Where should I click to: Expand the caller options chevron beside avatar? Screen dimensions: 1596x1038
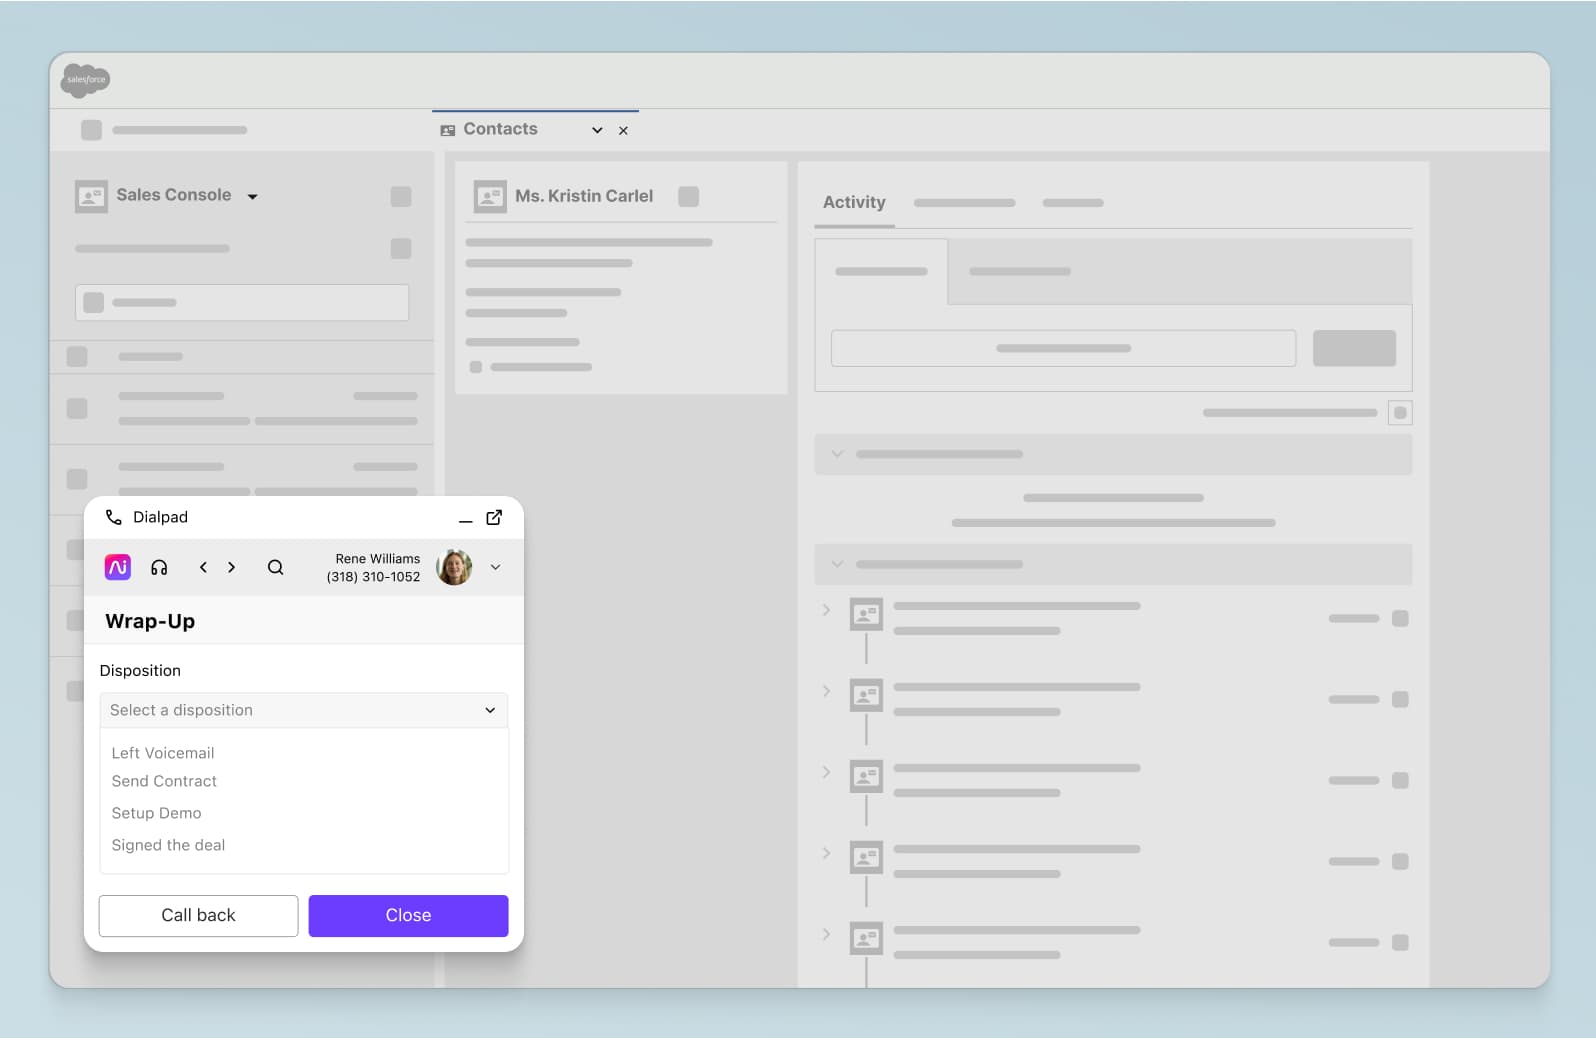coord(495,567)
